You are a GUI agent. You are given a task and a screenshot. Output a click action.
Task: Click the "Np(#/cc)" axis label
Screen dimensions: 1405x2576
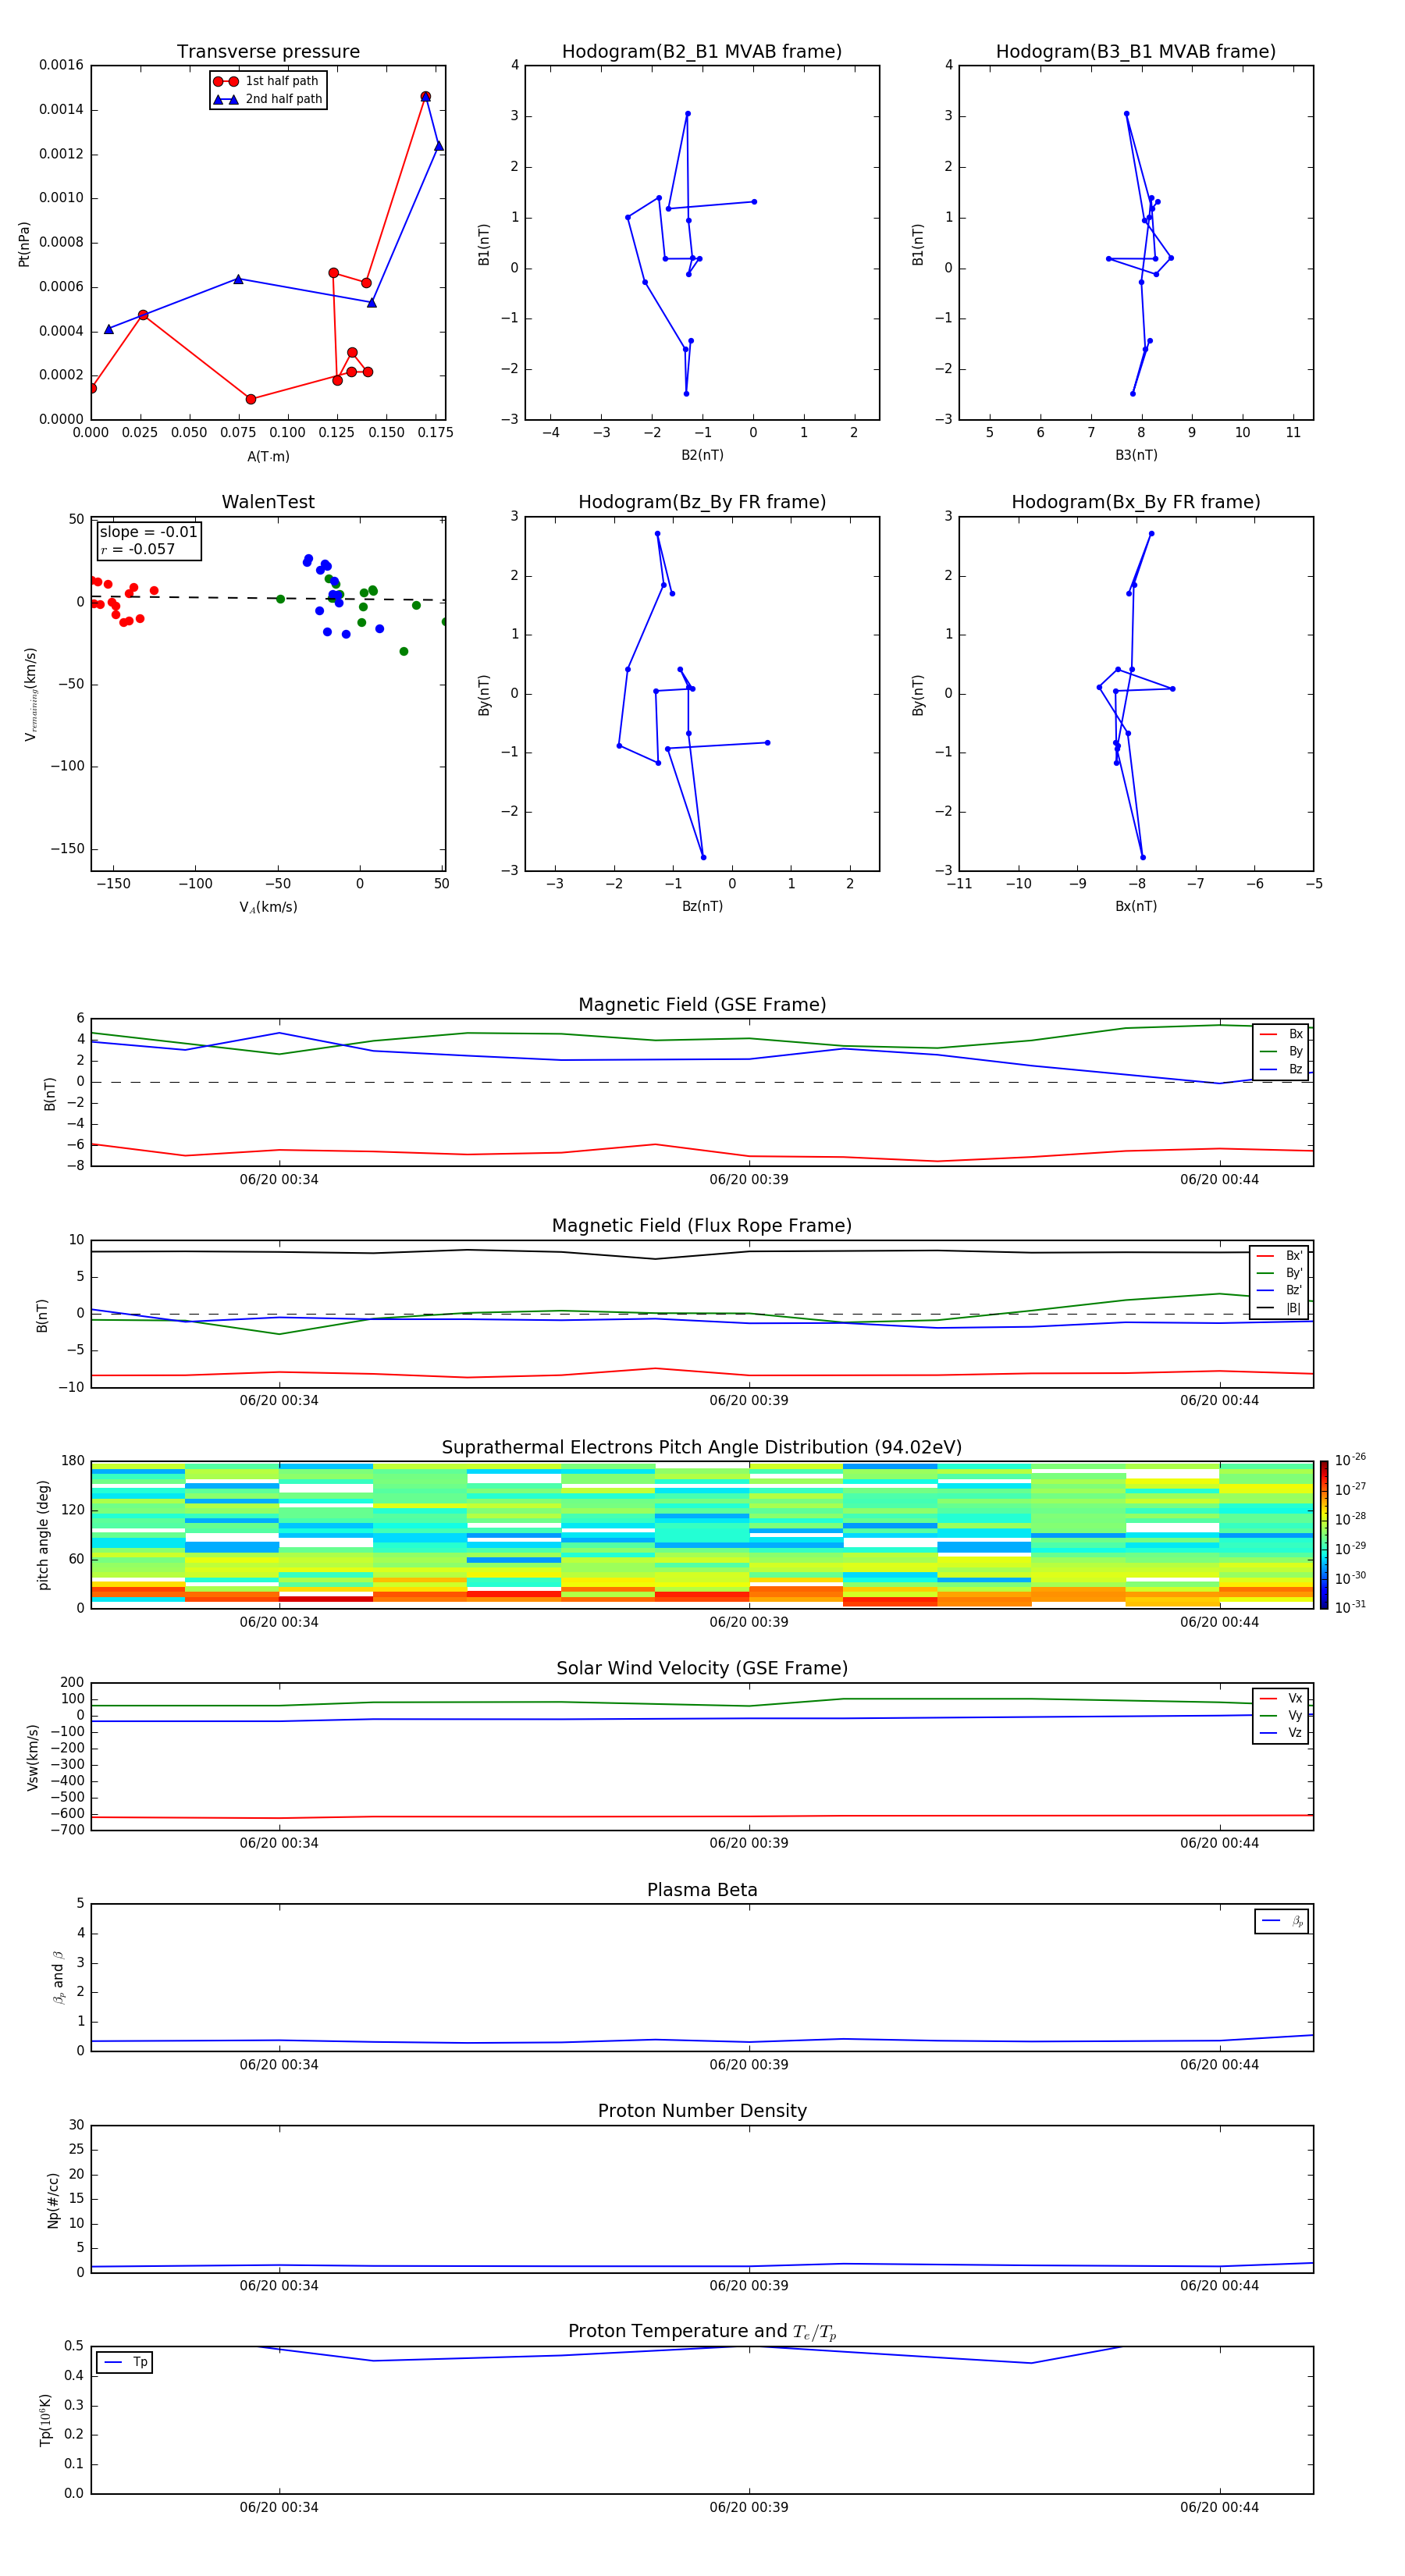53,2200
